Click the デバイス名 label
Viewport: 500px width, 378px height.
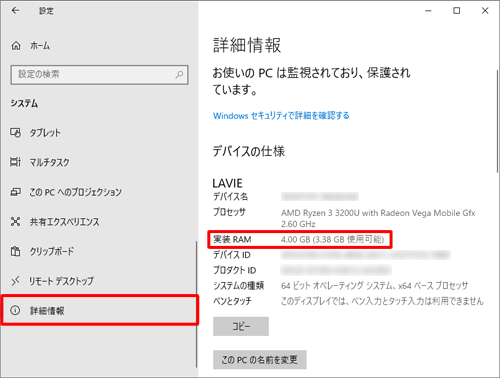tap(230, 197)
